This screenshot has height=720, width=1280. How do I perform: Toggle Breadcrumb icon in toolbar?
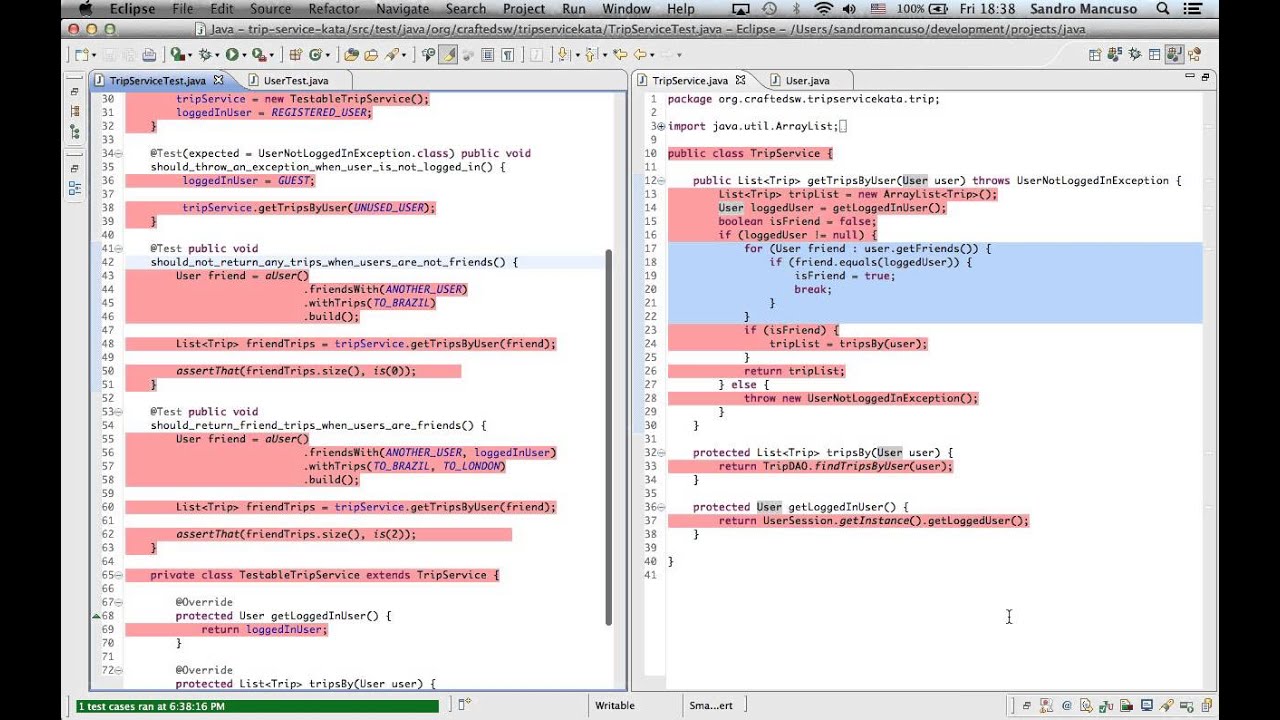coord(429,55)
